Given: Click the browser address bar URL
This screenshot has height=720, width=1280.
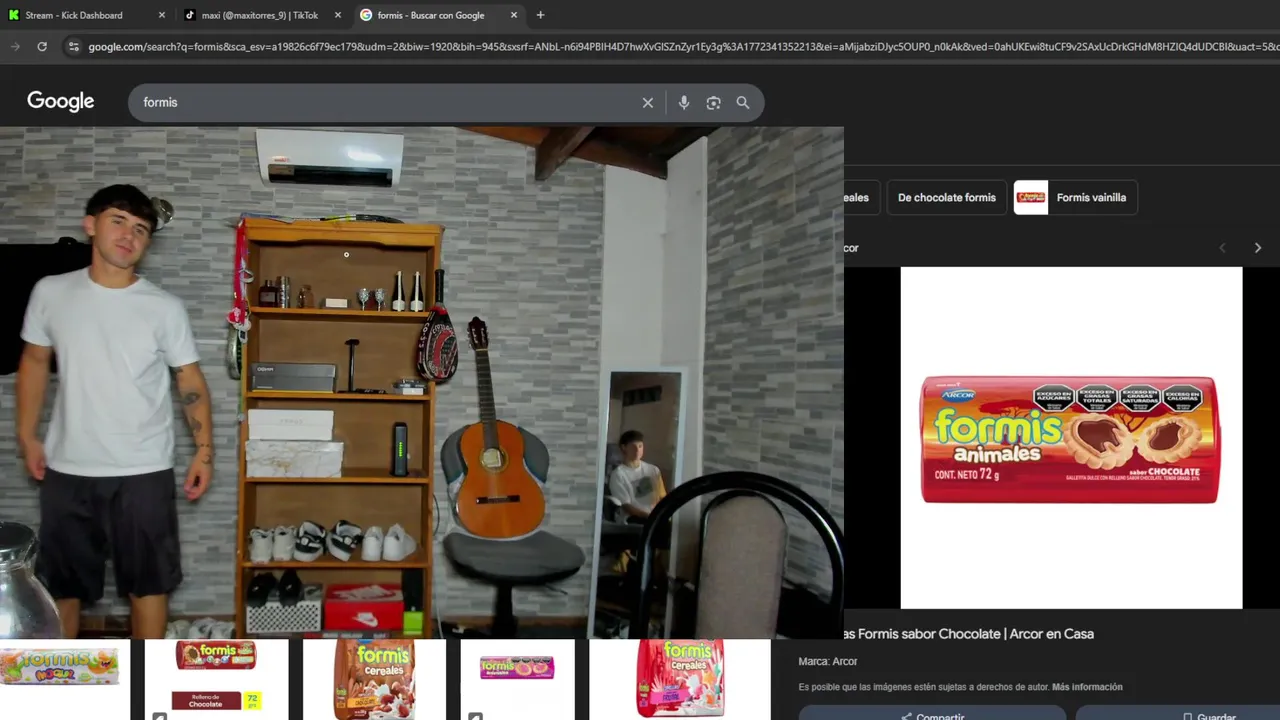Looking at the screenshot, I should (x=683, y=46).
